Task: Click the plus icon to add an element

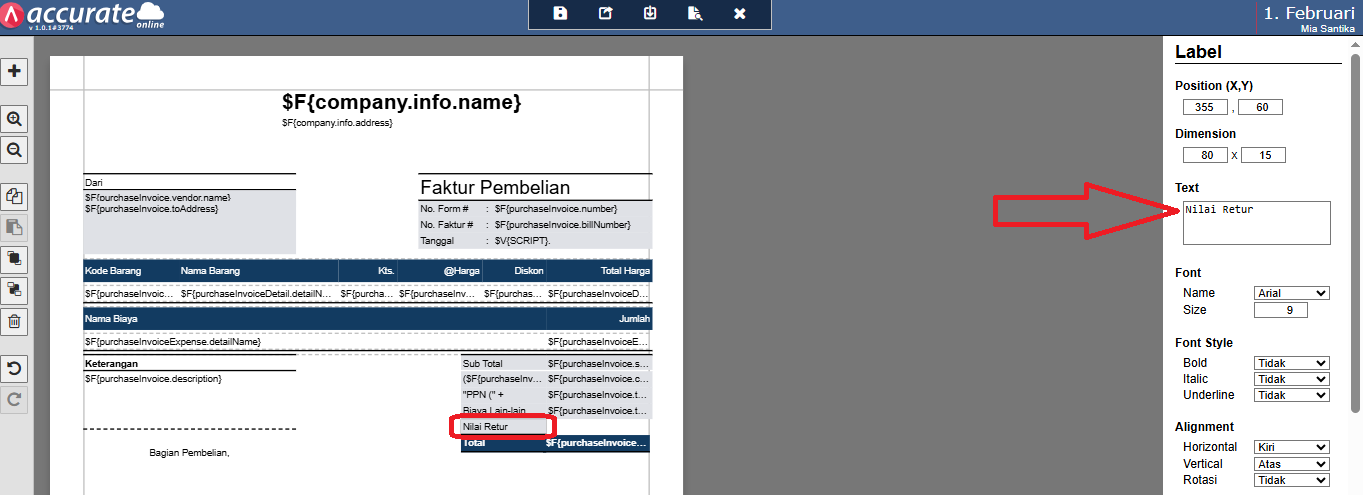Action: point(15,72)
